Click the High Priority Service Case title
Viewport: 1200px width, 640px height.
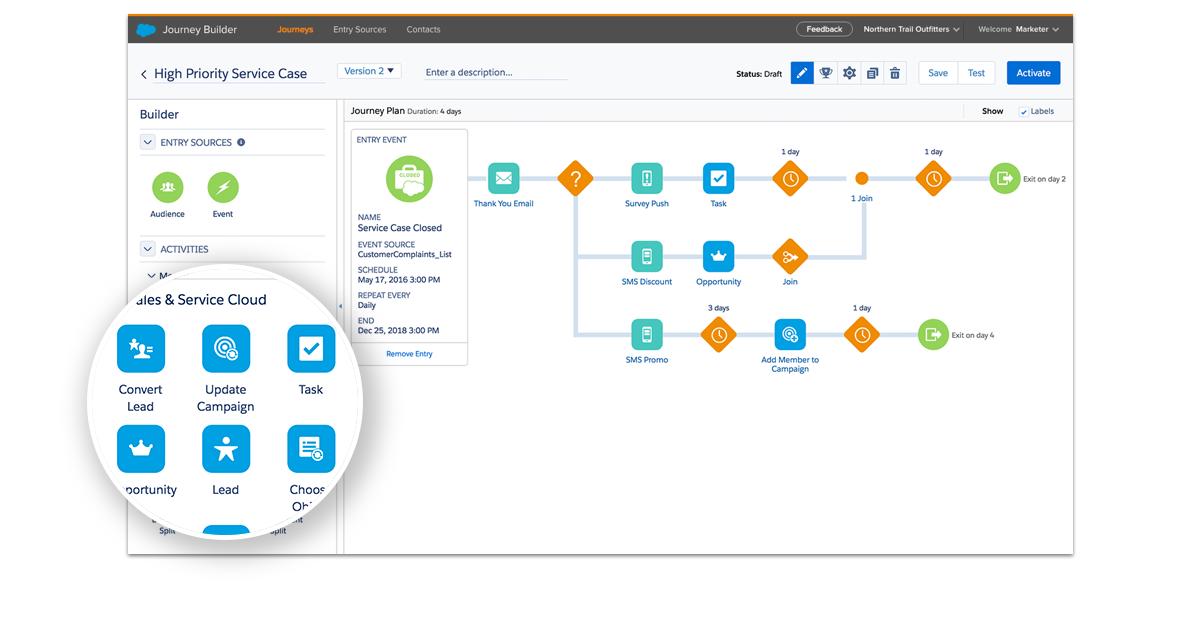[231, 74]
